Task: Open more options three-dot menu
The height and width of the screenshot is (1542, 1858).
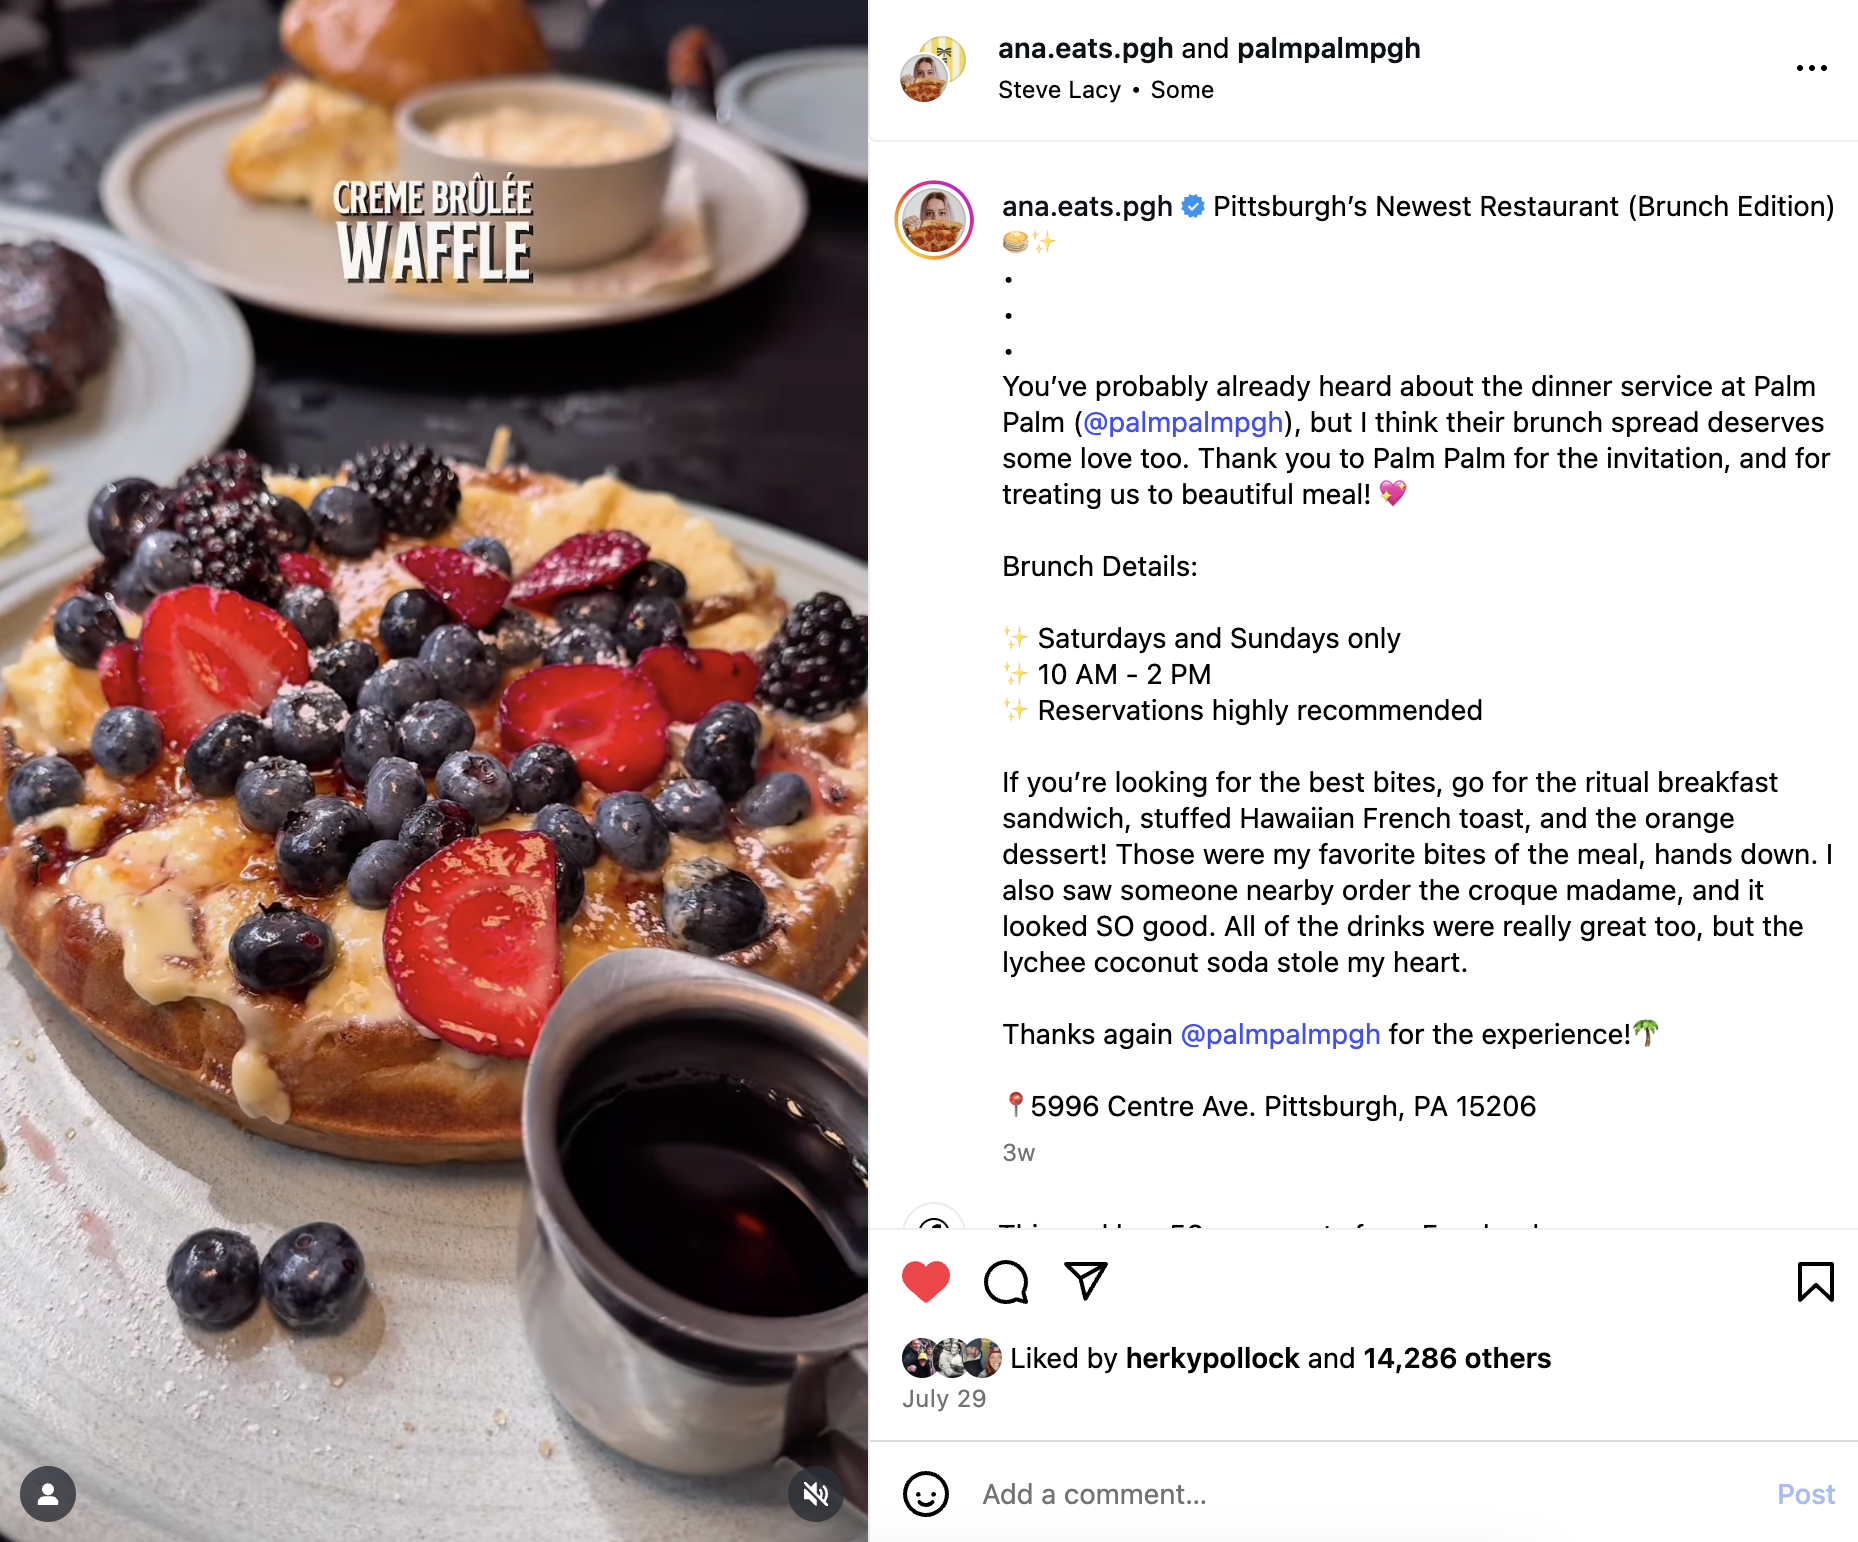Action: click(1811, 68)
